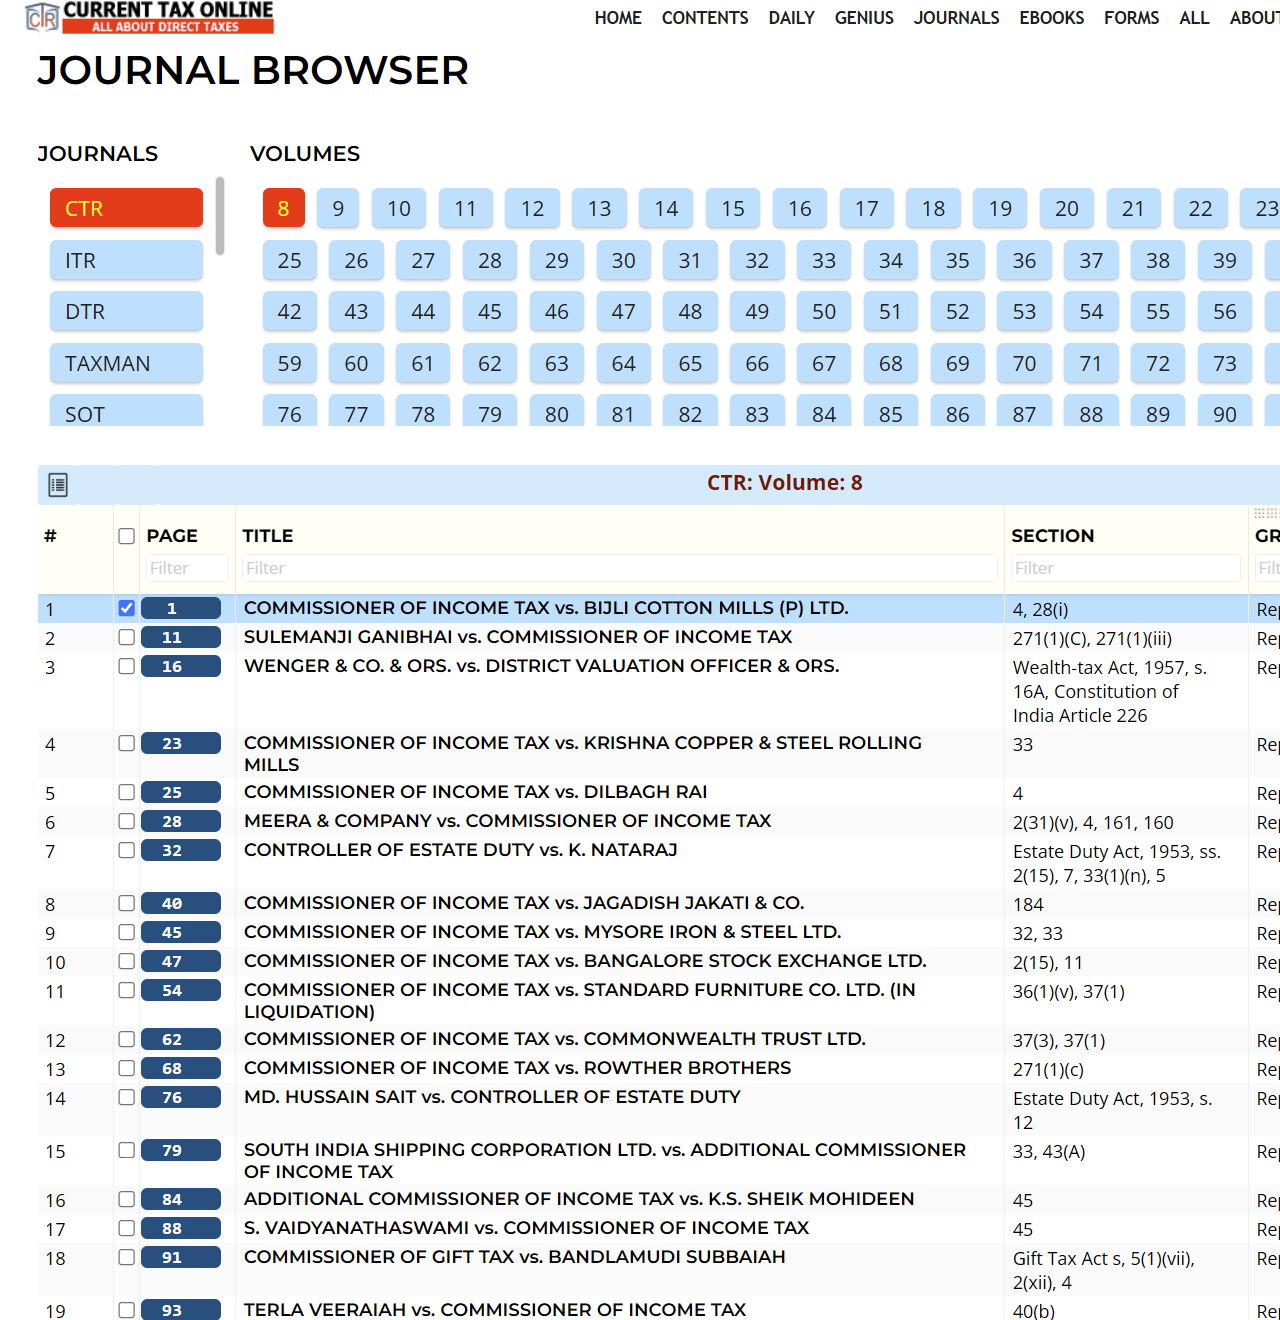Viewport: 1280px width, 1320px height.
Task: Click section cell '2(31)(v), 4, 161, 160'
Action: pyautogui.click(x=1093, y=823)
